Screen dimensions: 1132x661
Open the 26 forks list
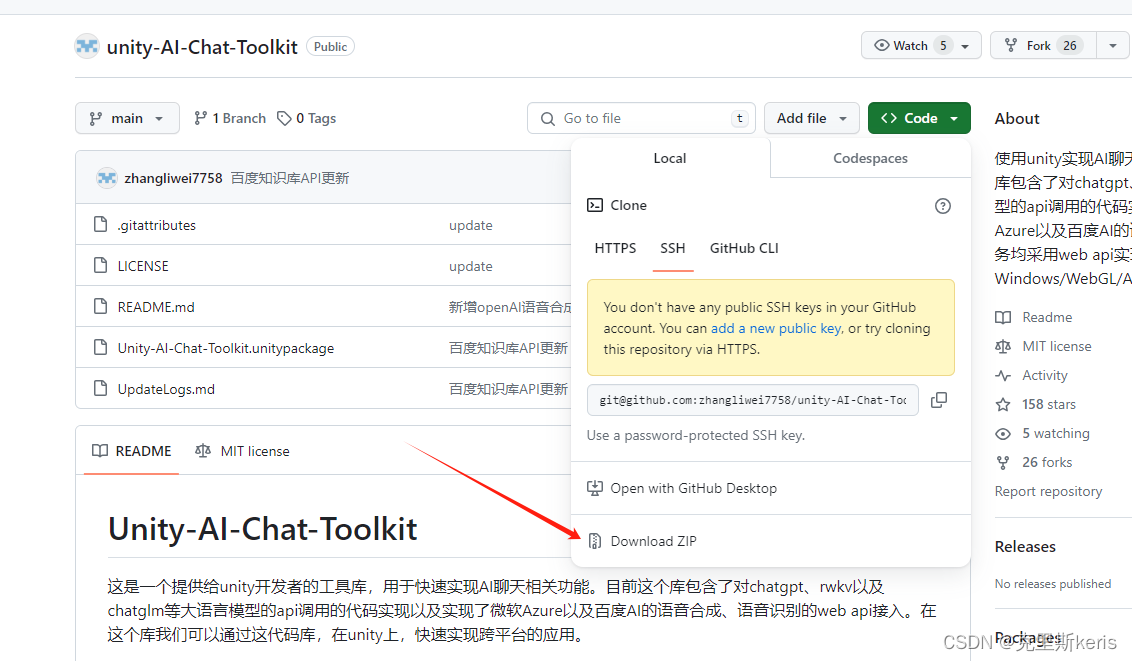tap(1044, 462)
